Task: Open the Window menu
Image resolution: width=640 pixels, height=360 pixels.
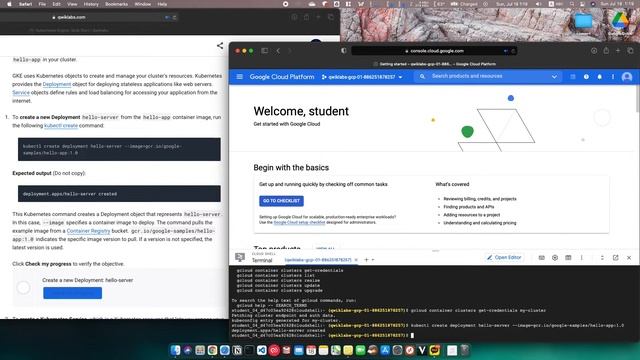Action: pos(142,4)
